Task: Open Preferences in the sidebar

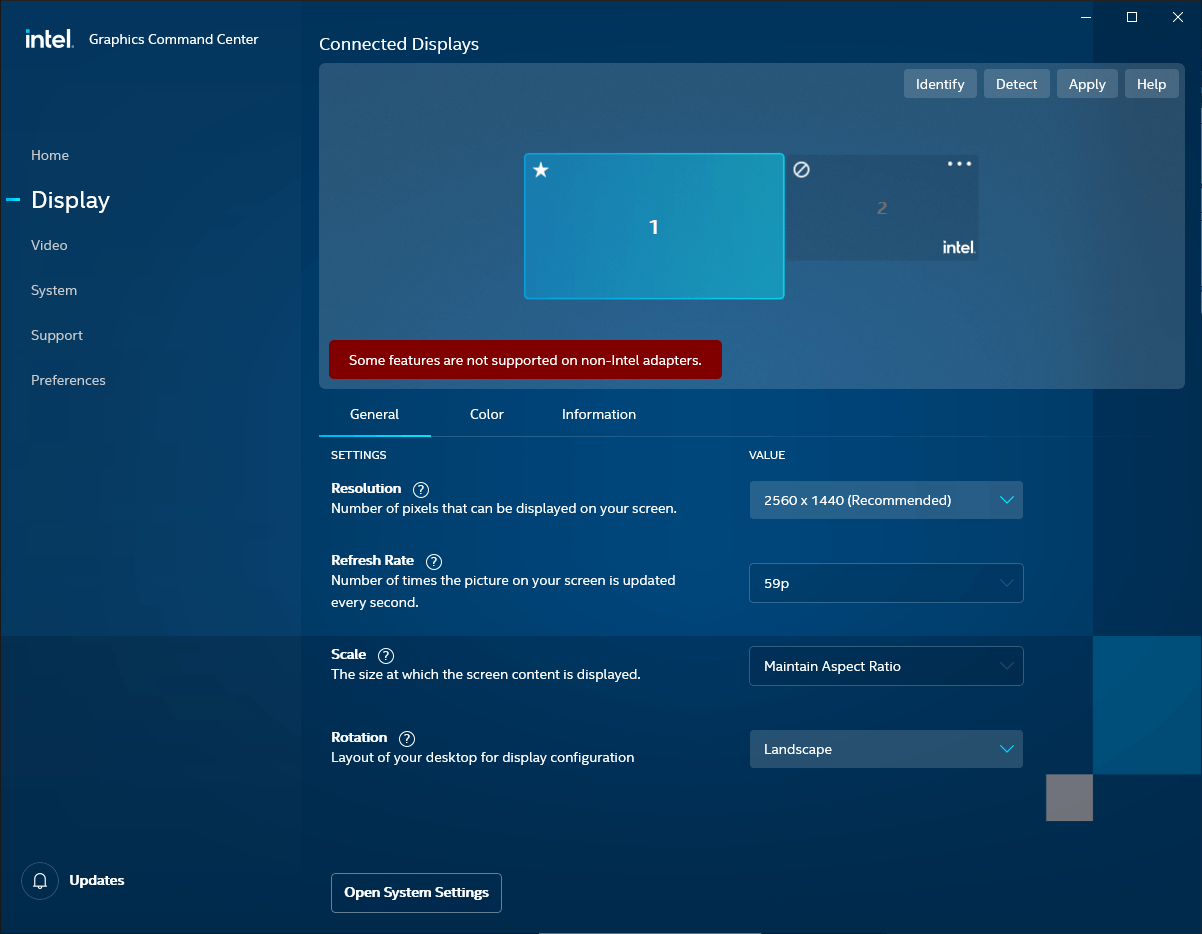Action: pos(68,380)
